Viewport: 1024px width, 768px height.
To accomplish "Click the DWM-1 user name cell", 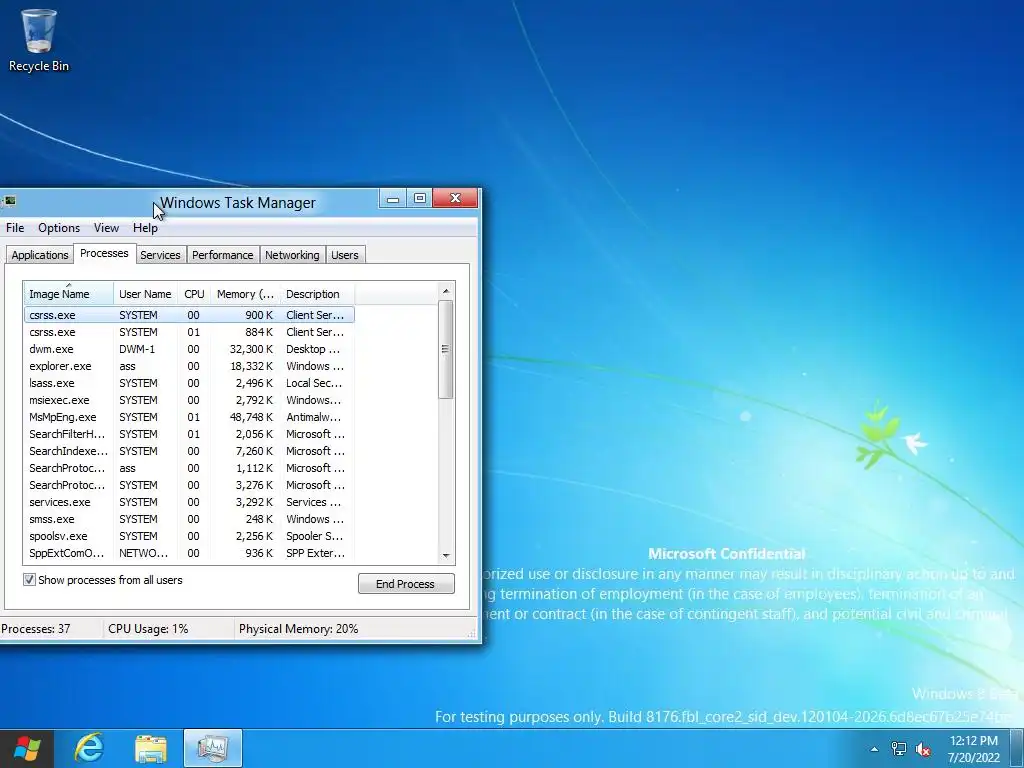I will 137,349.
